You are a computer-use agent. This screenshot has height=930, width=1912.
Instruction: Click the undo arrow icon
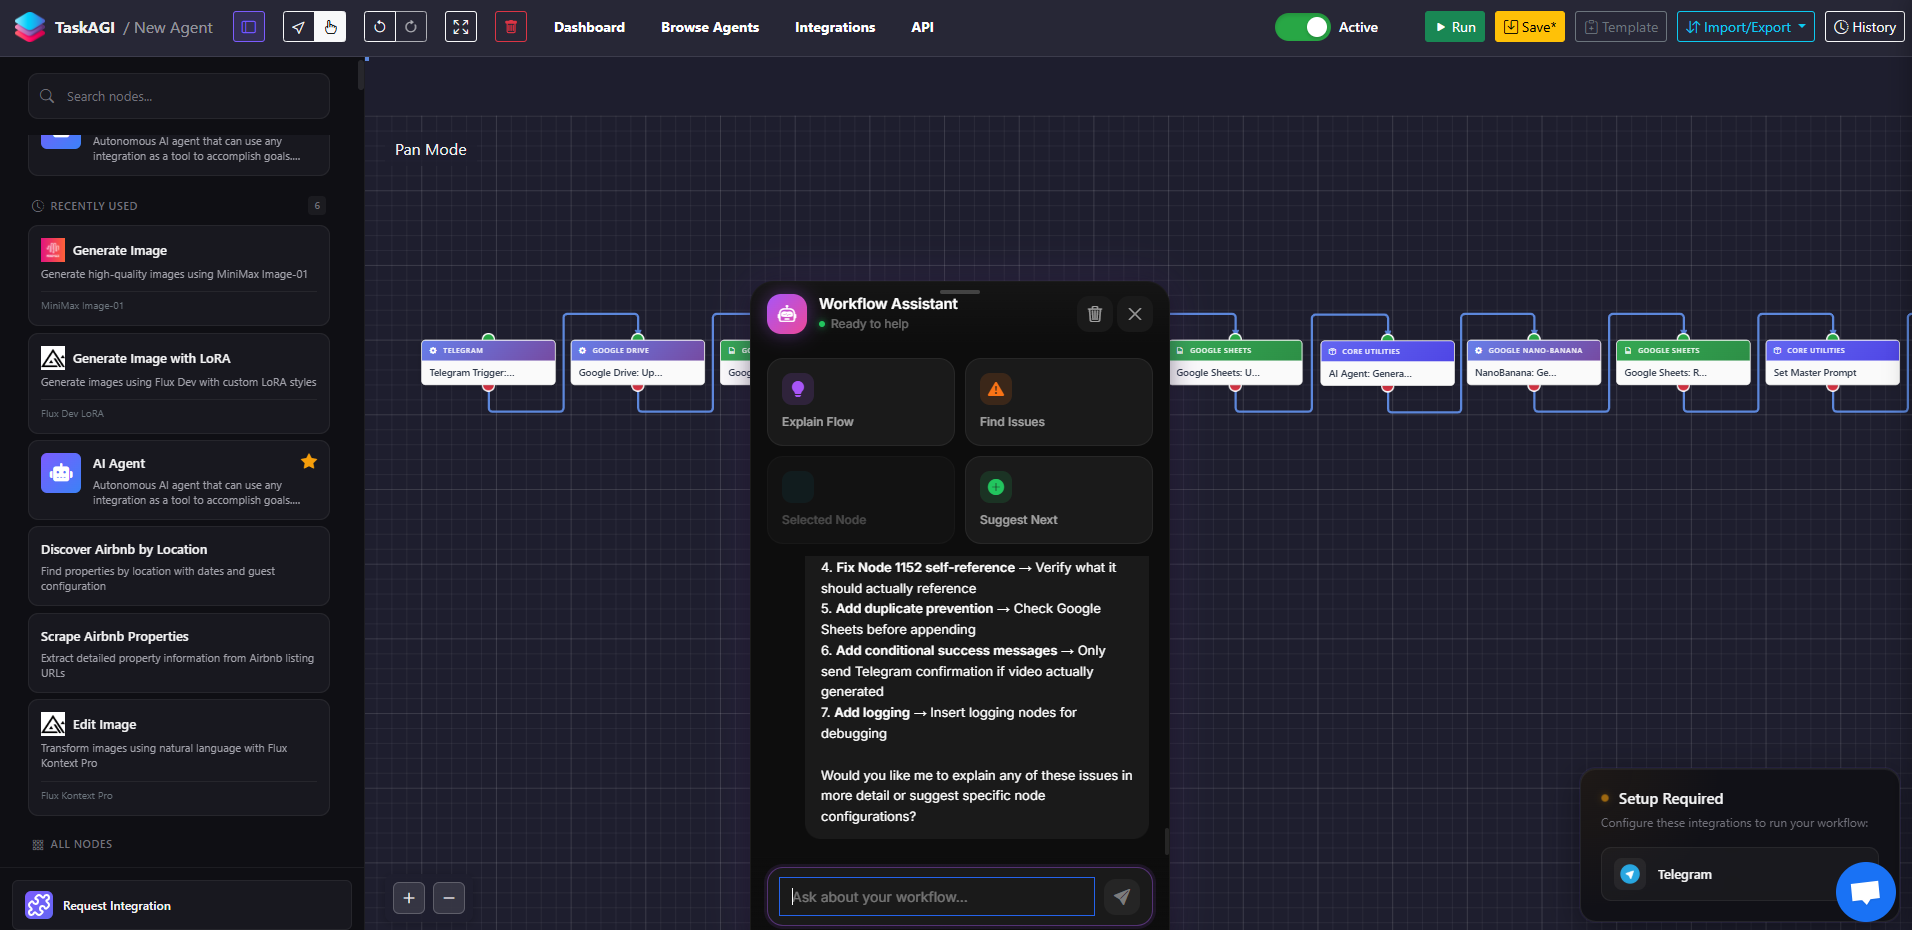tap(379, 27)
